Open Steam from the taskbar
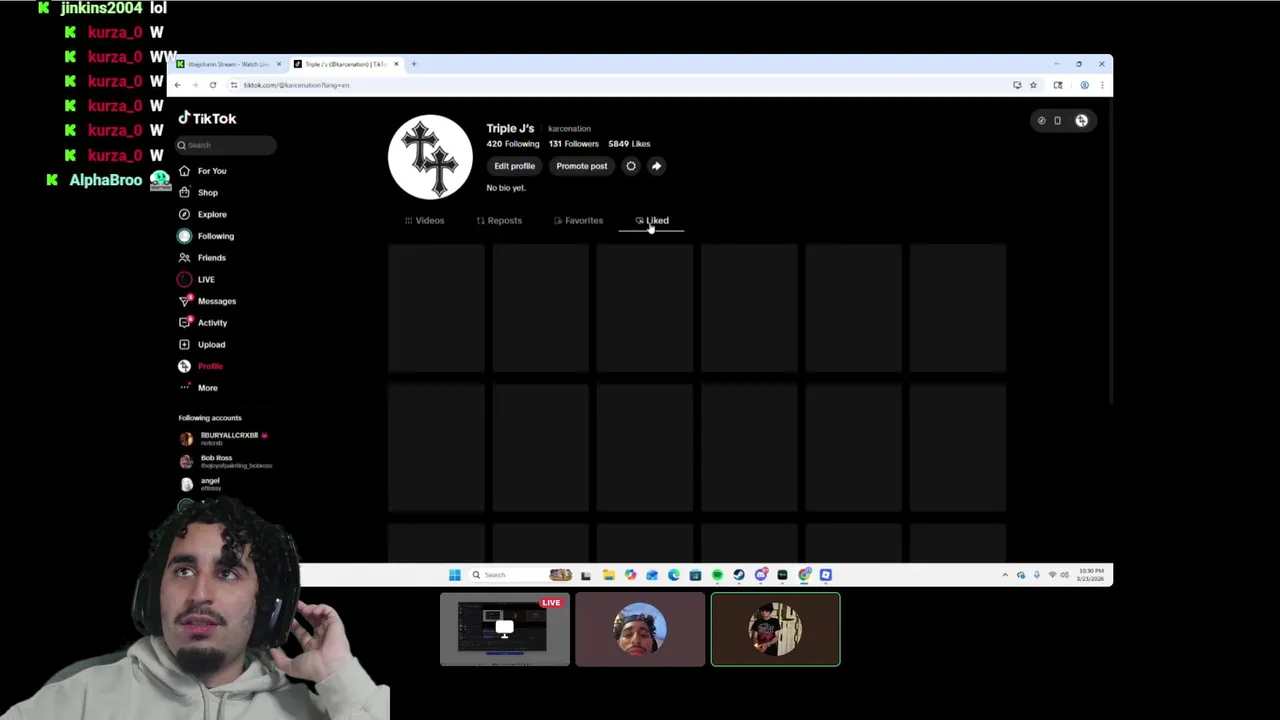Viewport: 1280px width, 720px height. click(739, 575)
